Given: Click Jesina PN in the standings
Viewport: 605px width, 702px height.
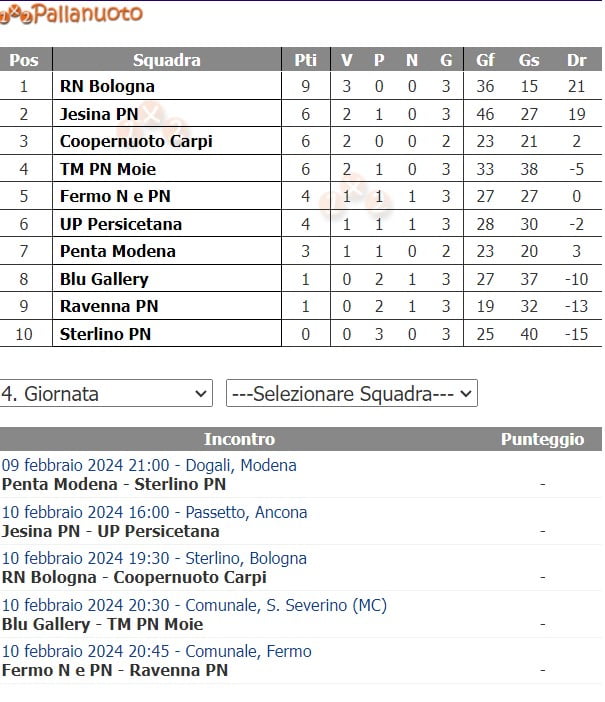Looking at the screenshot, I should [x=98, y=114].
